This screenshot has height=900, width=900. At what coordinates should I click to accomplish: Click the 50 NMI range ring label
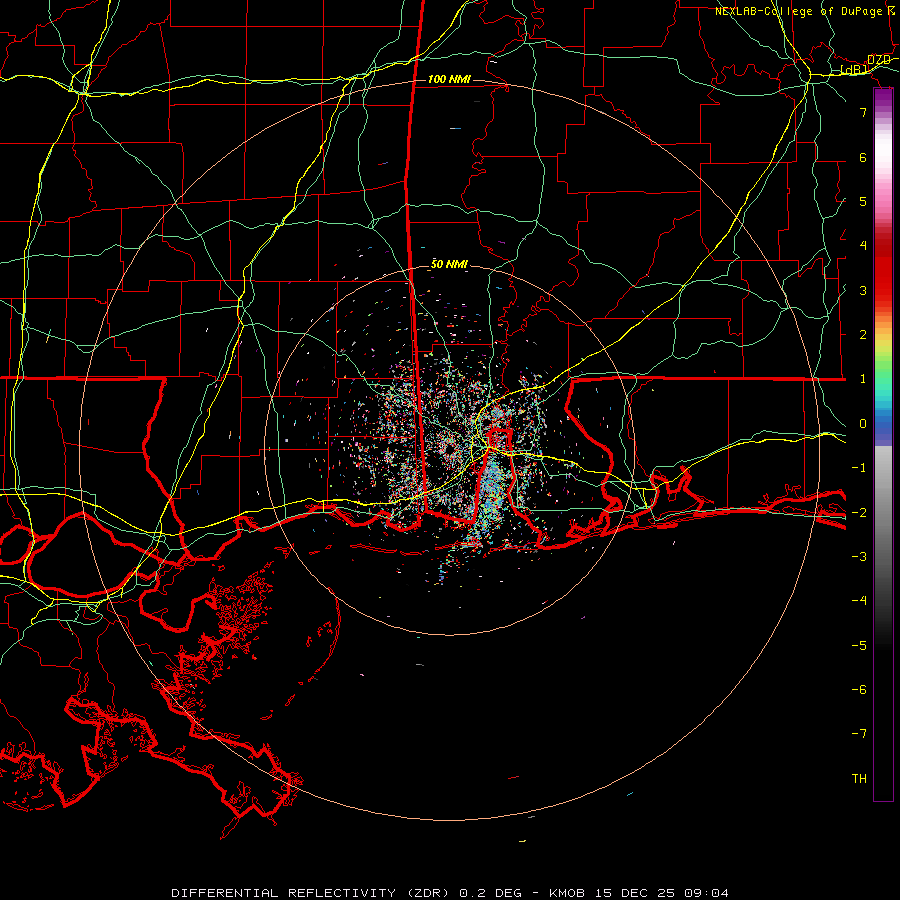click(x=449, y=264)
